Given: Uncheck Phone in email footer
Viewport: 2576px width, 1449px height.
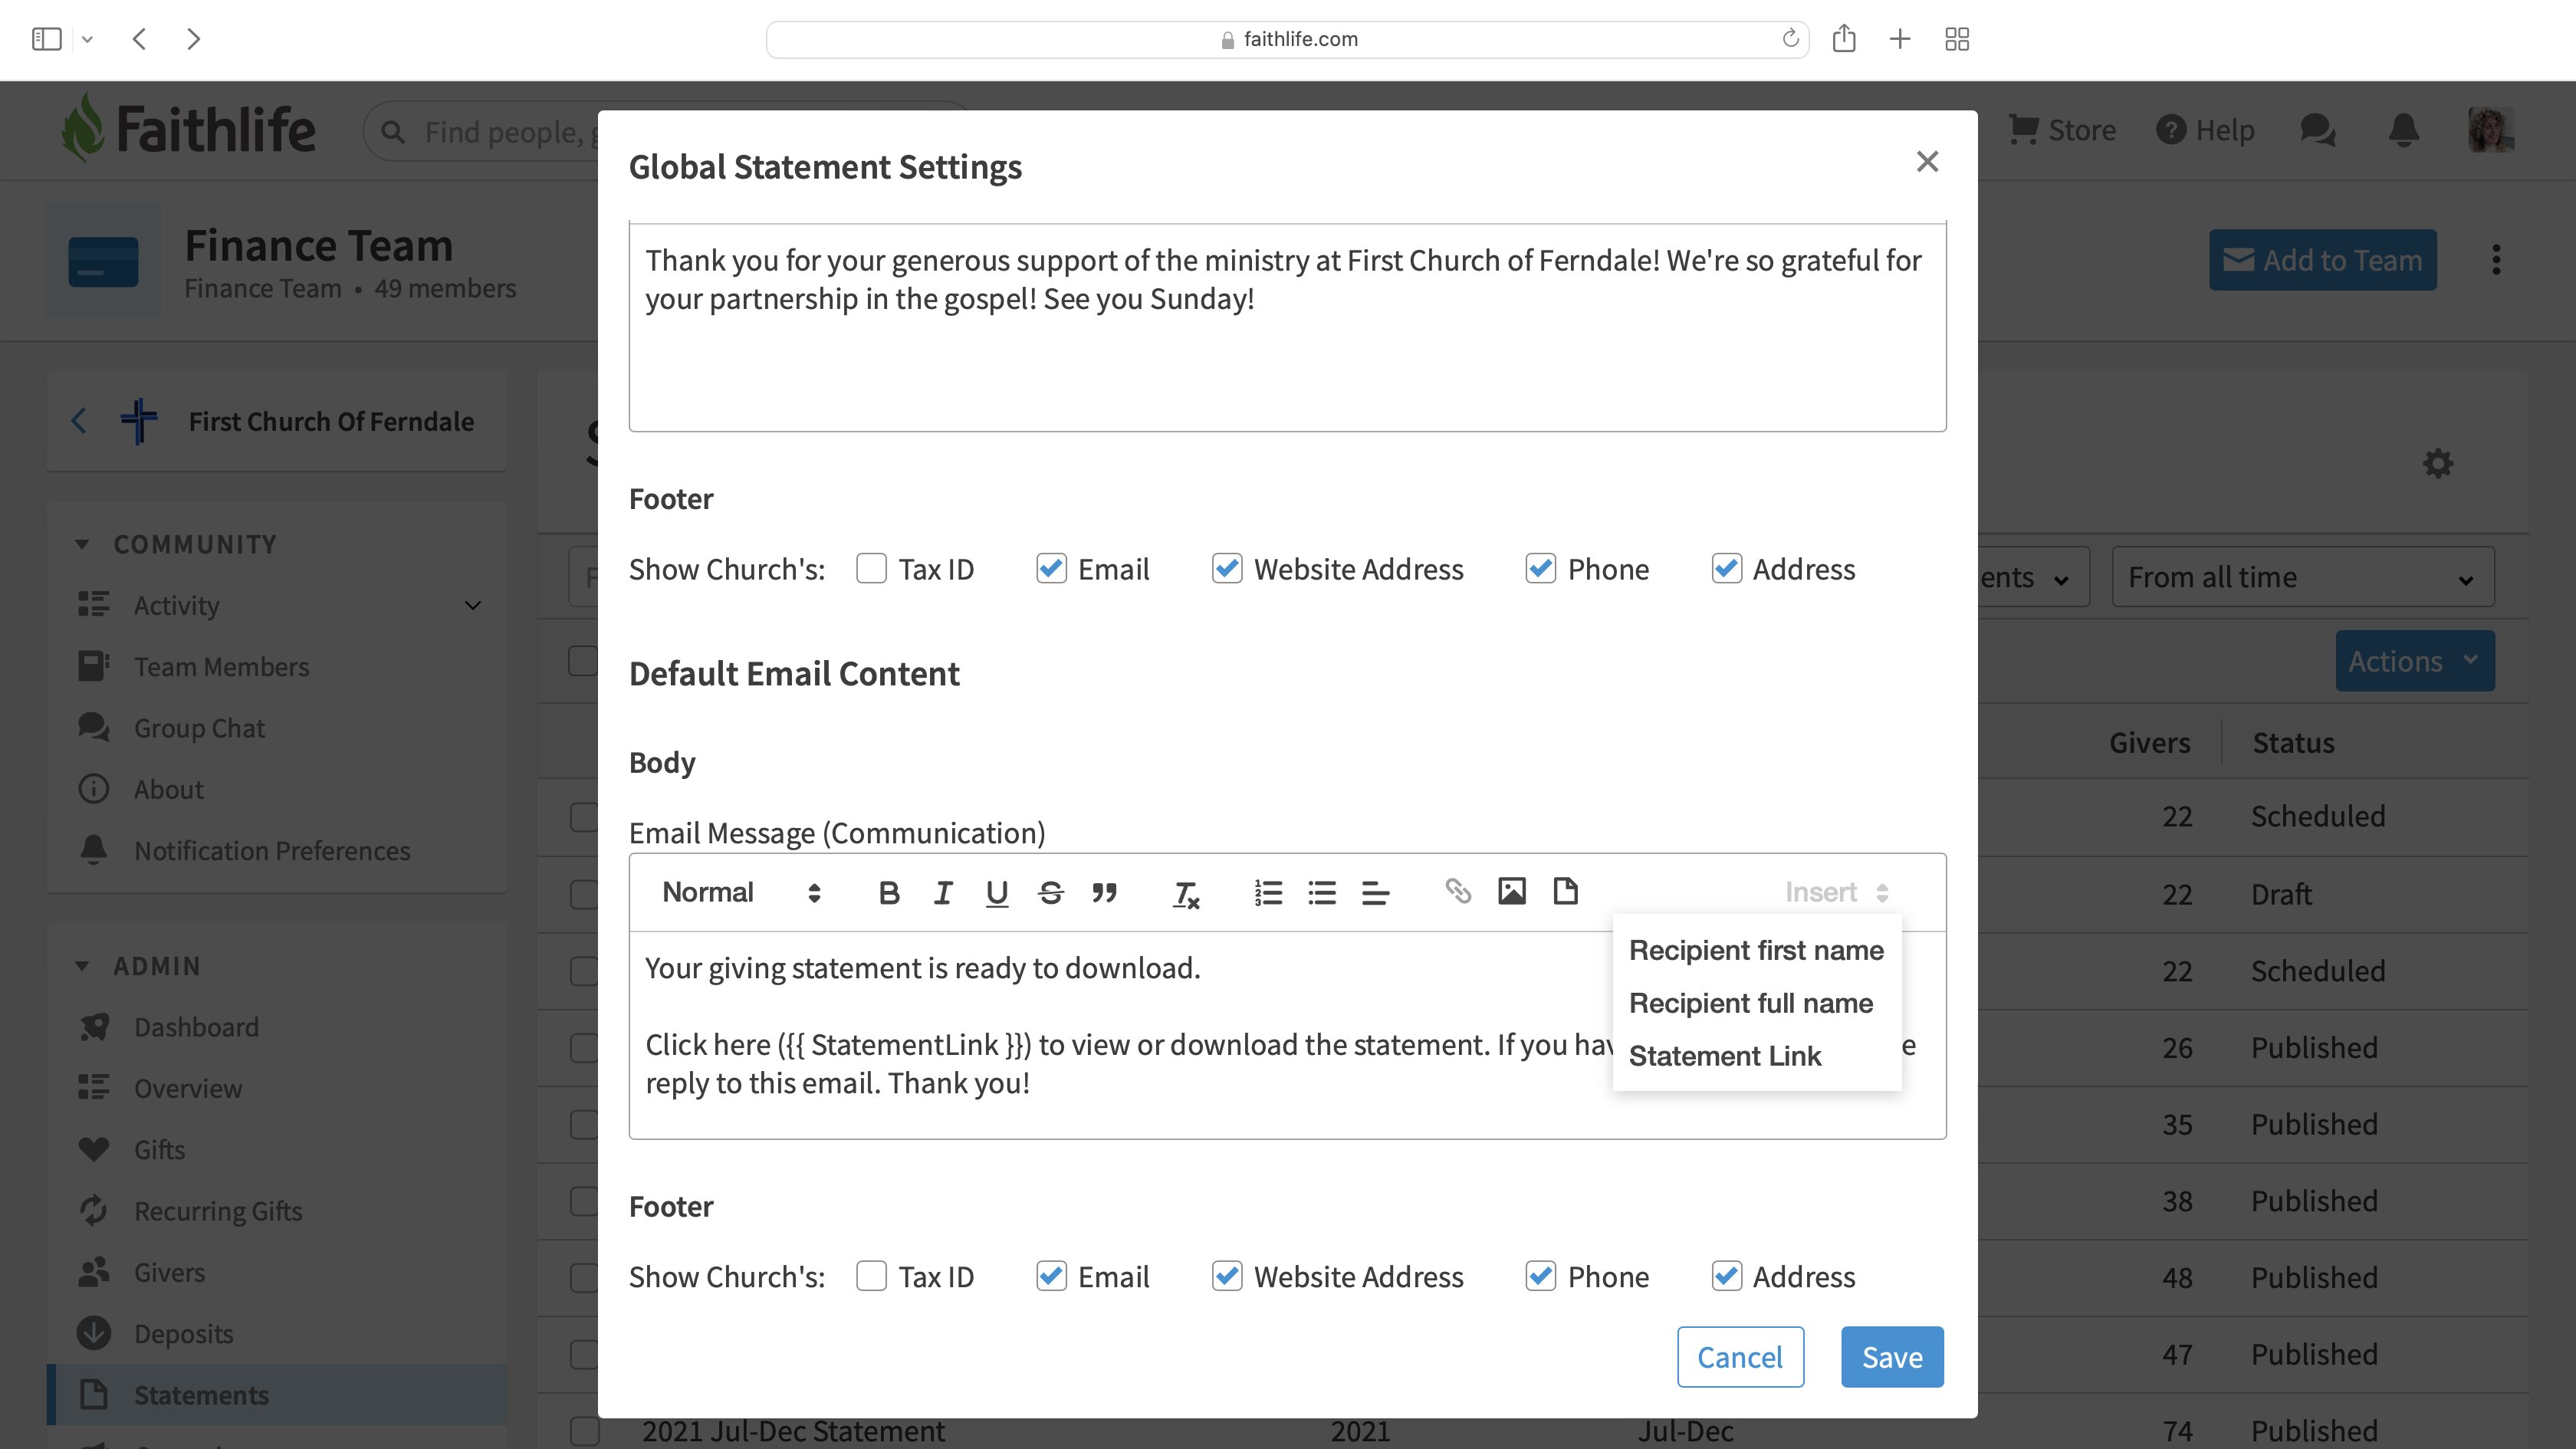Looking at the screenshot, I should click(1541, 1276).
